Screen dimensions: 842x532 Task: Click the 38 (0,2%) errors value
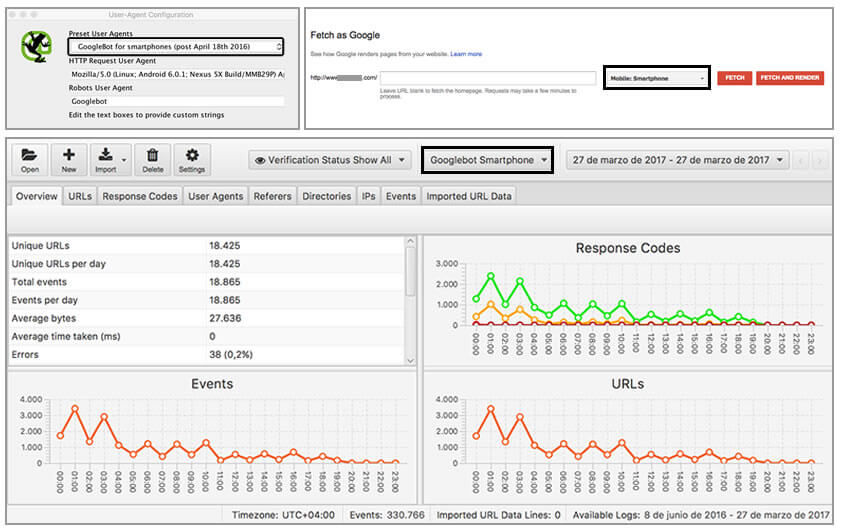click(x=231, y=355)
